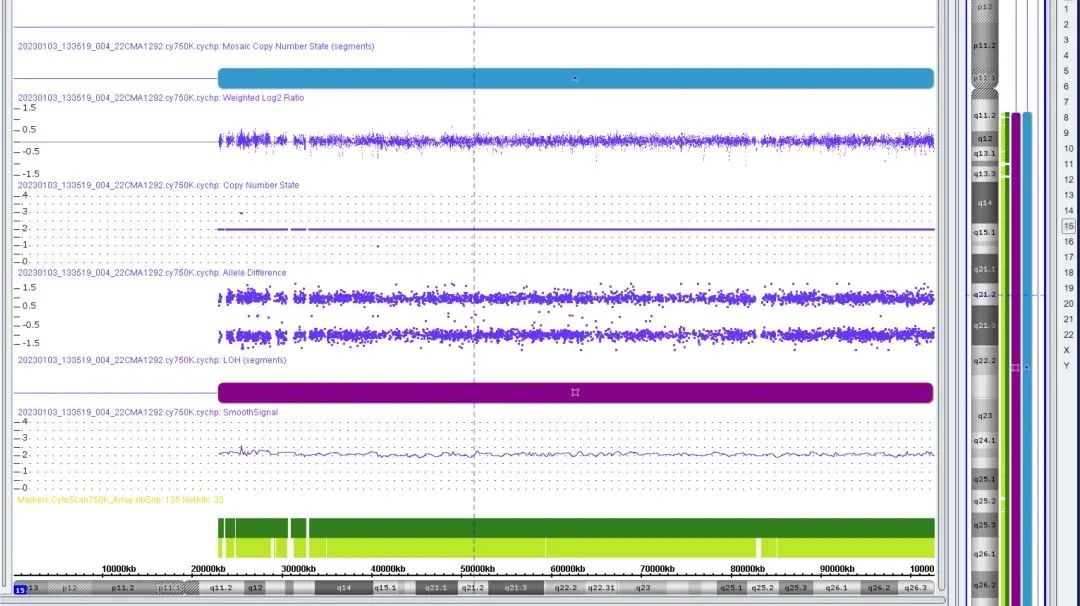Click the SmoothSignal track label
Viewport: 1080px width, 606px height.
click(148, 412)
